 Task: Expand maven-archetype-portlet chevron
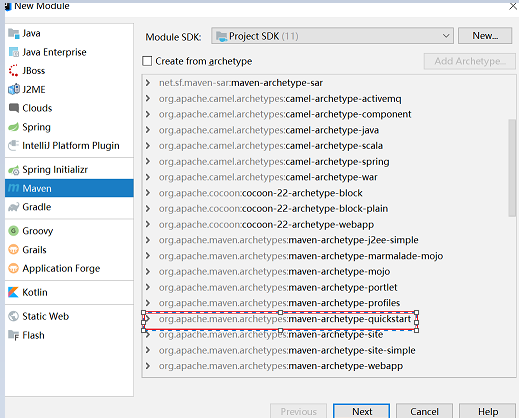pyautogui.click(x=148, y=287)
